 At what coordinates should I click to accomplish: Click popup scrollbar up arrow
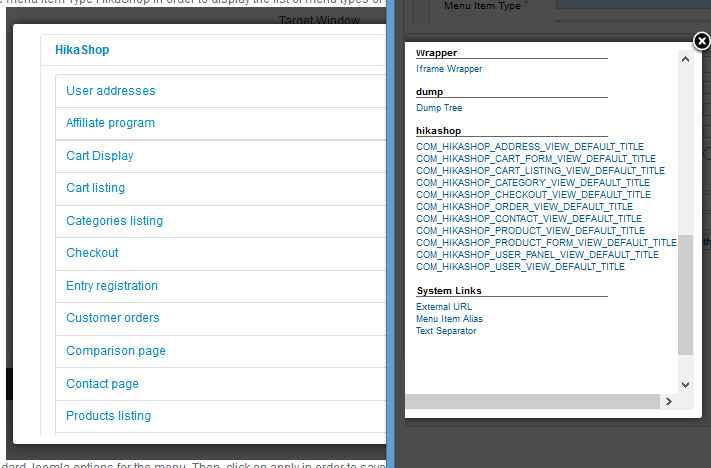(x=685, y=59)
